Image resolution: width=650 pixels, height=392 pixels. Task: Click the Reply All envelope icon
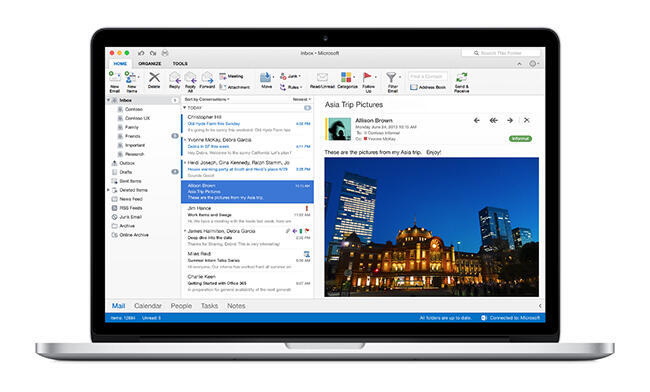190,77
